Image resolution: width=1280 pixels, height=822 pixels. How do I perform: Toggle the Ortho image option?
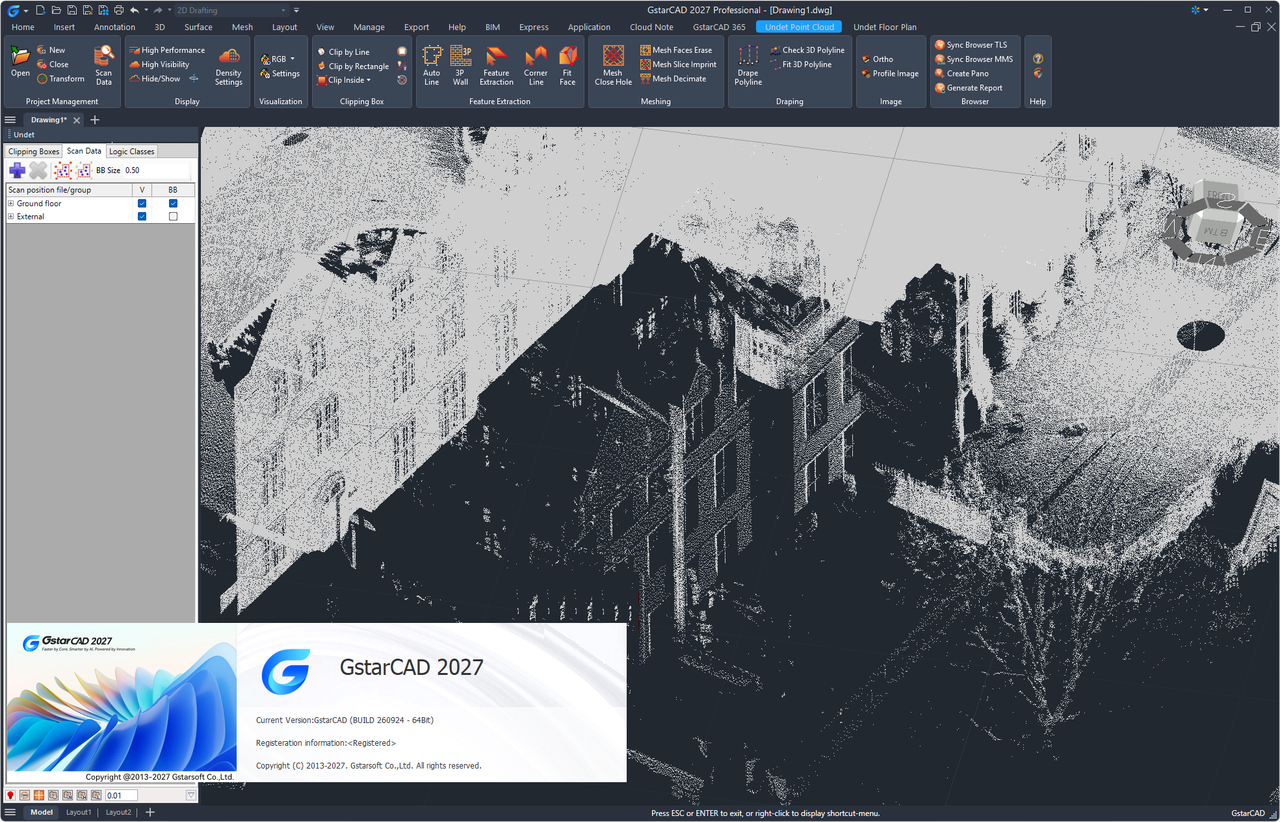877,59
